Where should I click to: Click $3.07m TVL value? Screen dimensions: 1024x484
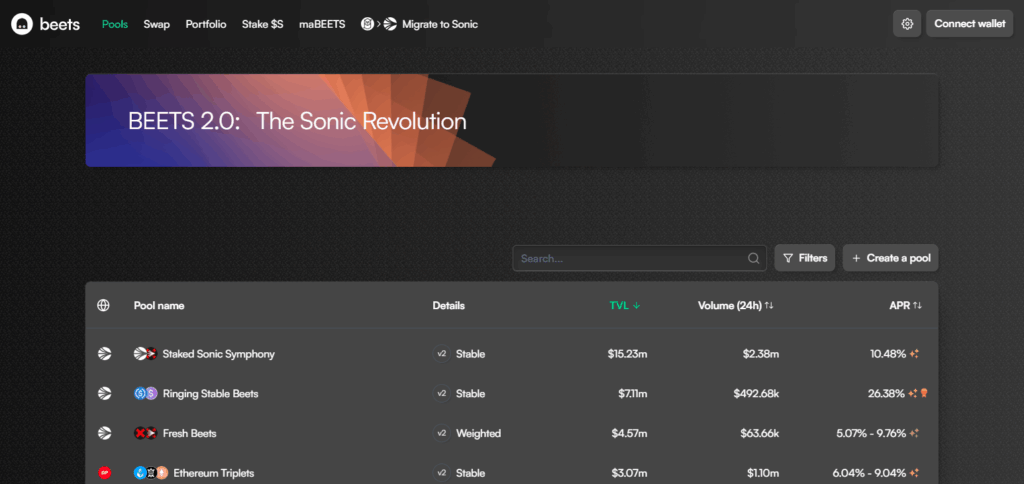(630, 472)
